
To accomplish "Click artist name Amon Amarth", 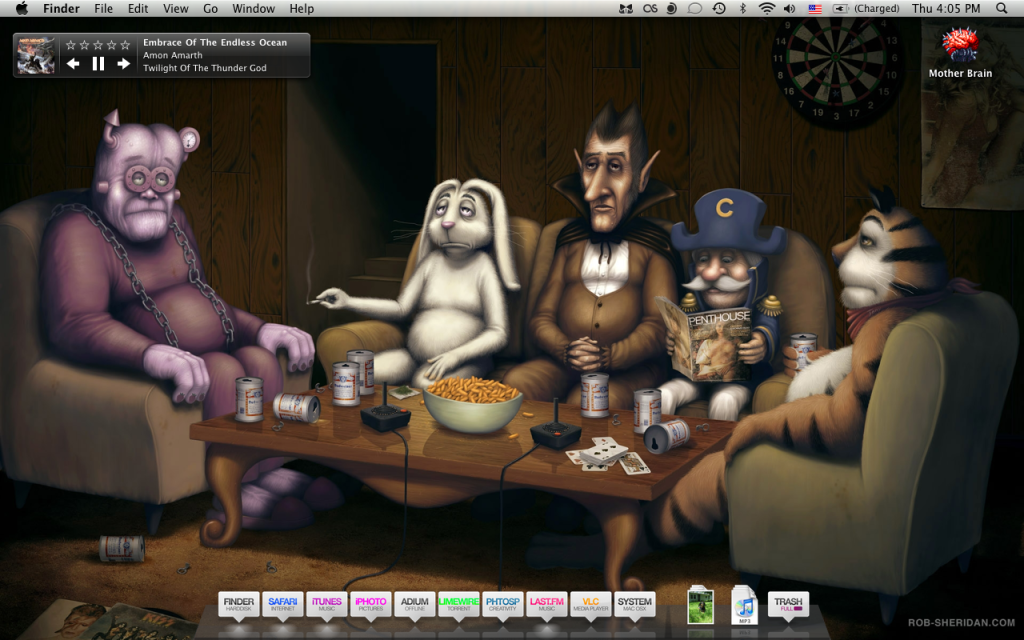I will [172, 56].
